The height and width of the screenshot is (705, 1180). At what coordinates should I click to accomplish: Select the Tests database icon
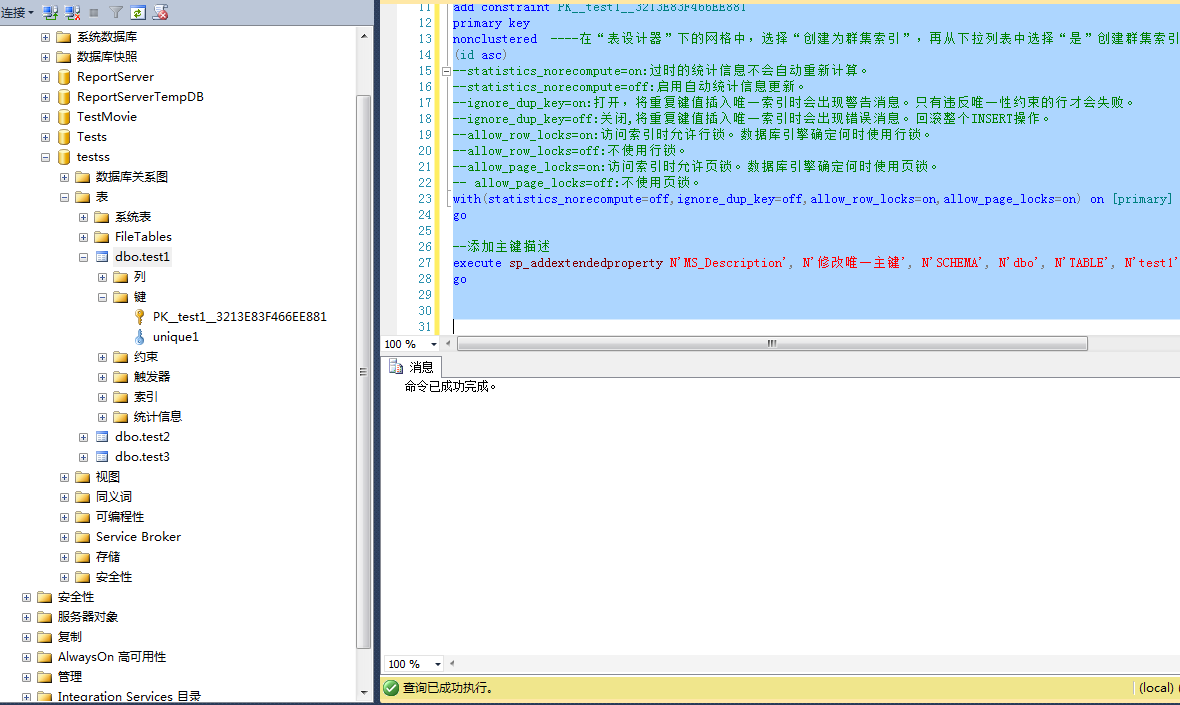point(64,137)
